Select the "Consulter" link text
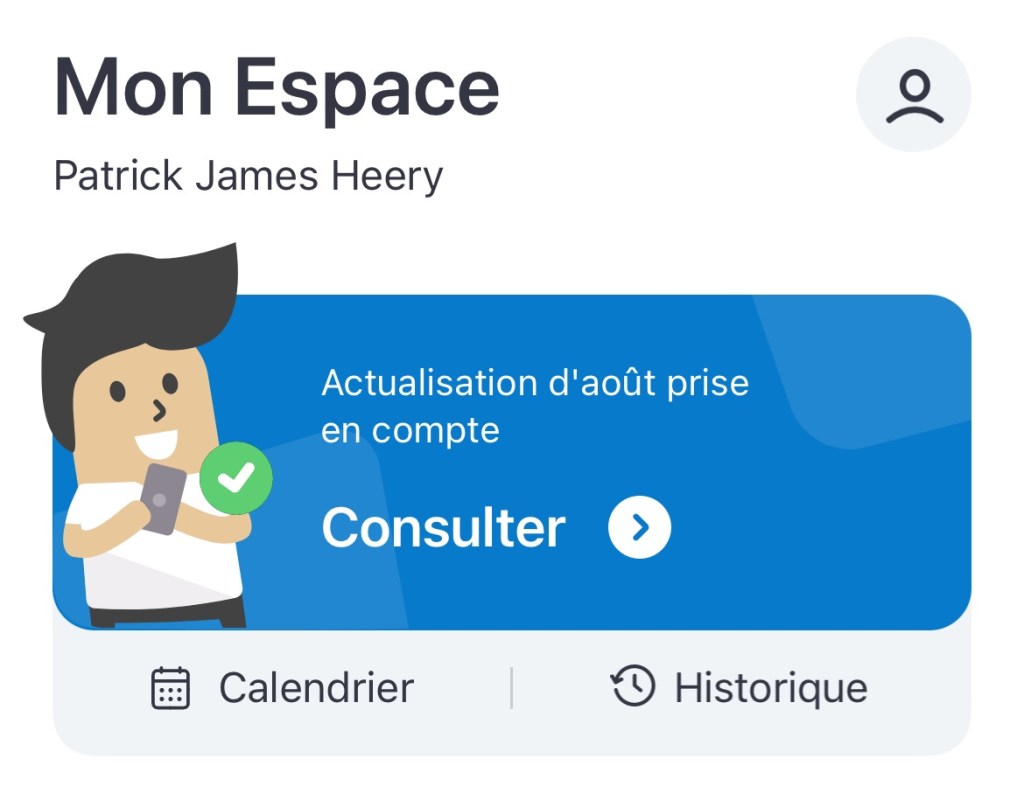The height and width of the screenshot is (800, 1024). (x=443, y=527)
